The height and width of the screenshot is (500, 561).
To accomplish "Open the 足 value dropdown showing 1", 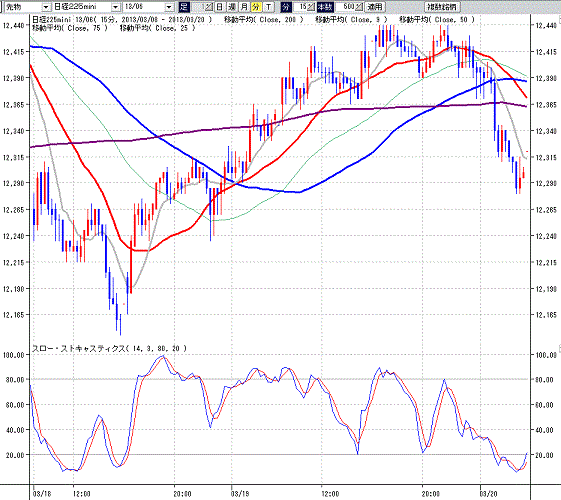I will click(209, 7).
